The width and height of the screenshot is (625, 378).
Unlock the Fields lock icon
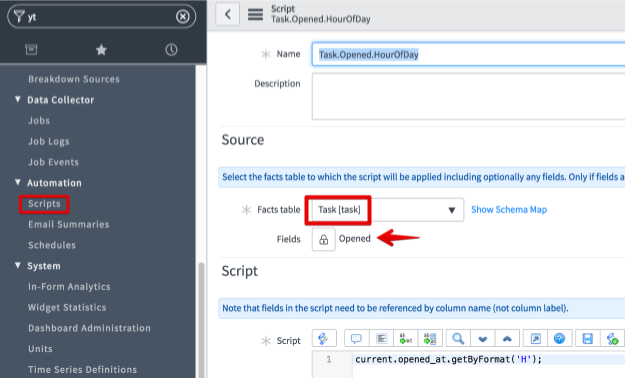tap(324, 239)
